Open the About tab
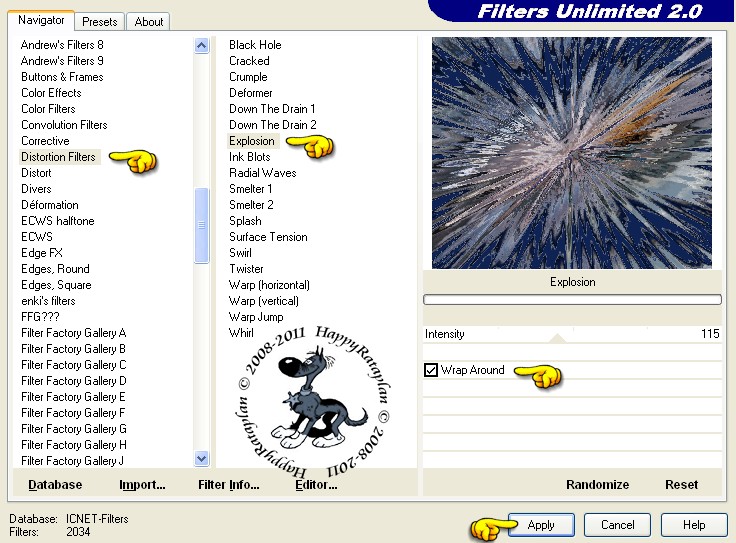 [x=148, y=22]
